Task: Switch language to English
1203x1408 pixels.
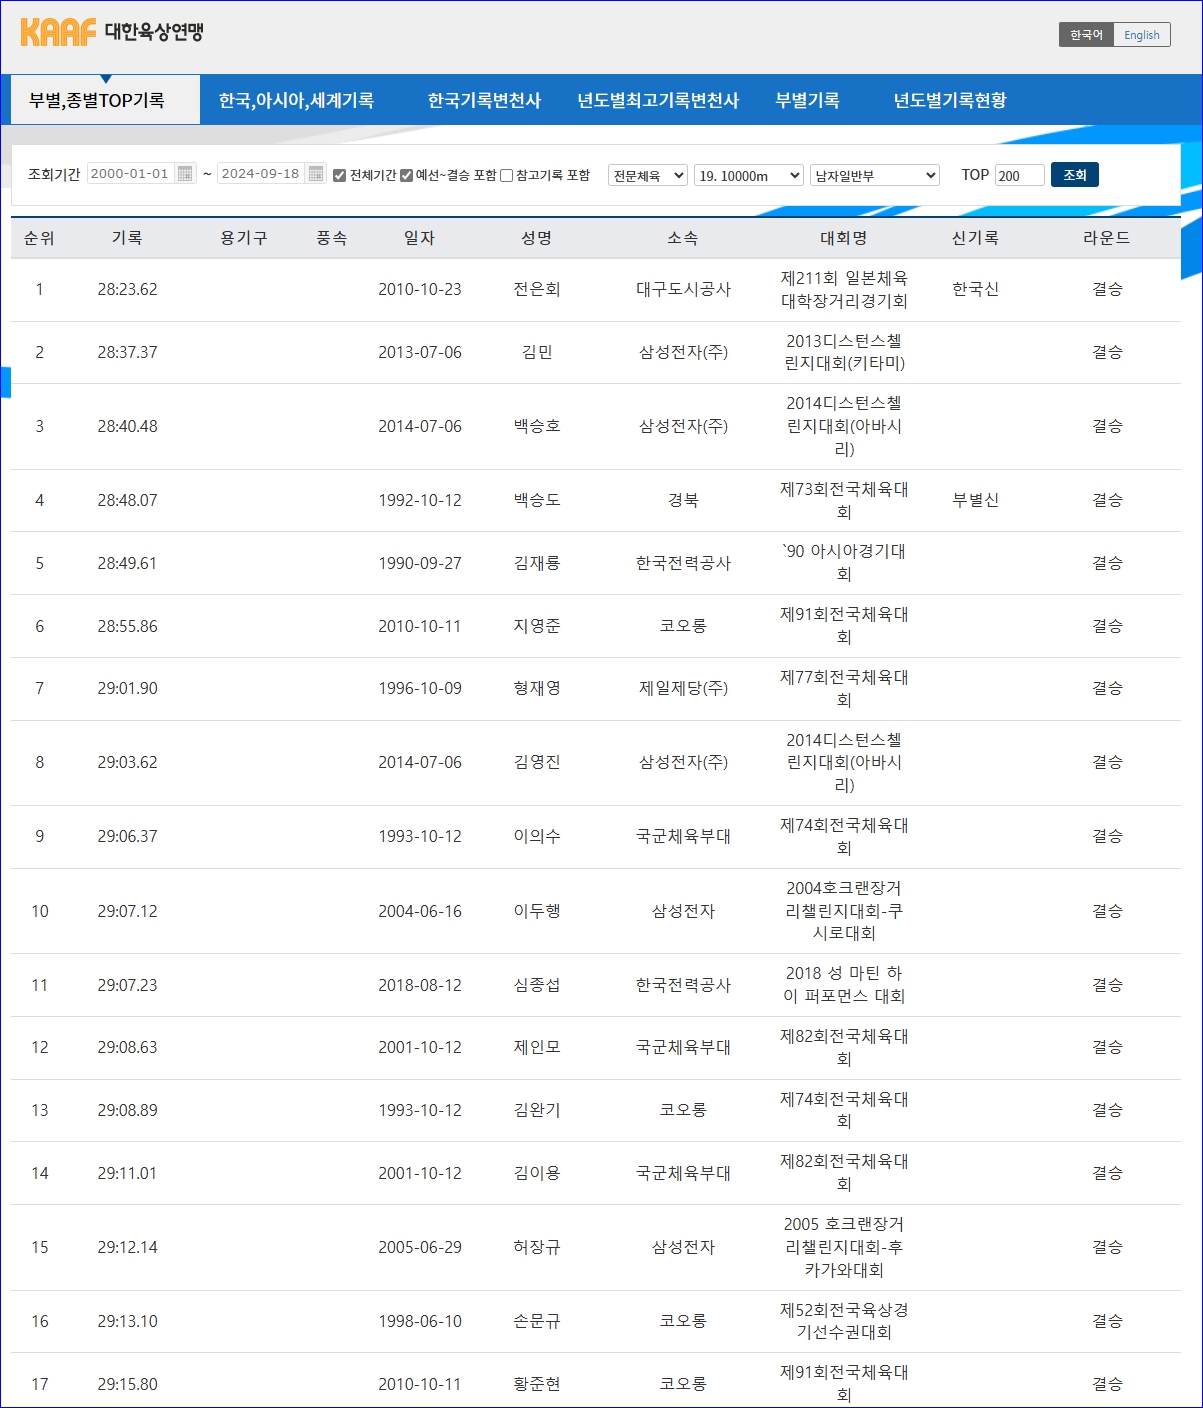Action: pos(1142,35)
